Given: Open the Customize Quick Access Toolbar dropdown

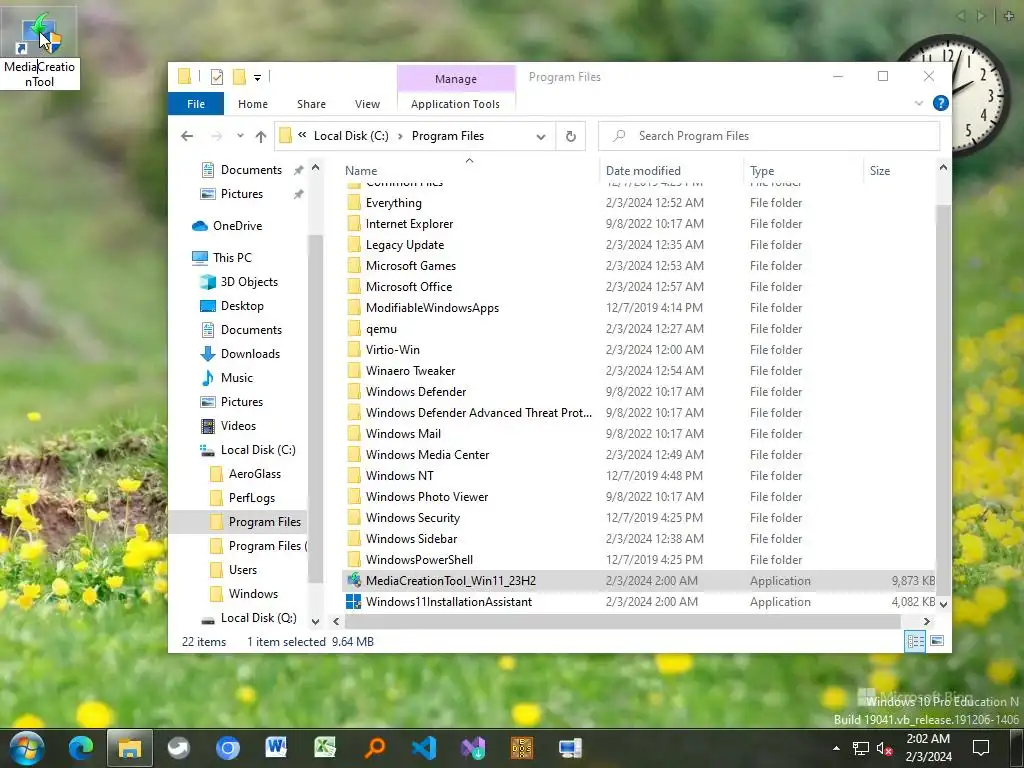Looking at the screenshot, I should click(x=257, y=78).
